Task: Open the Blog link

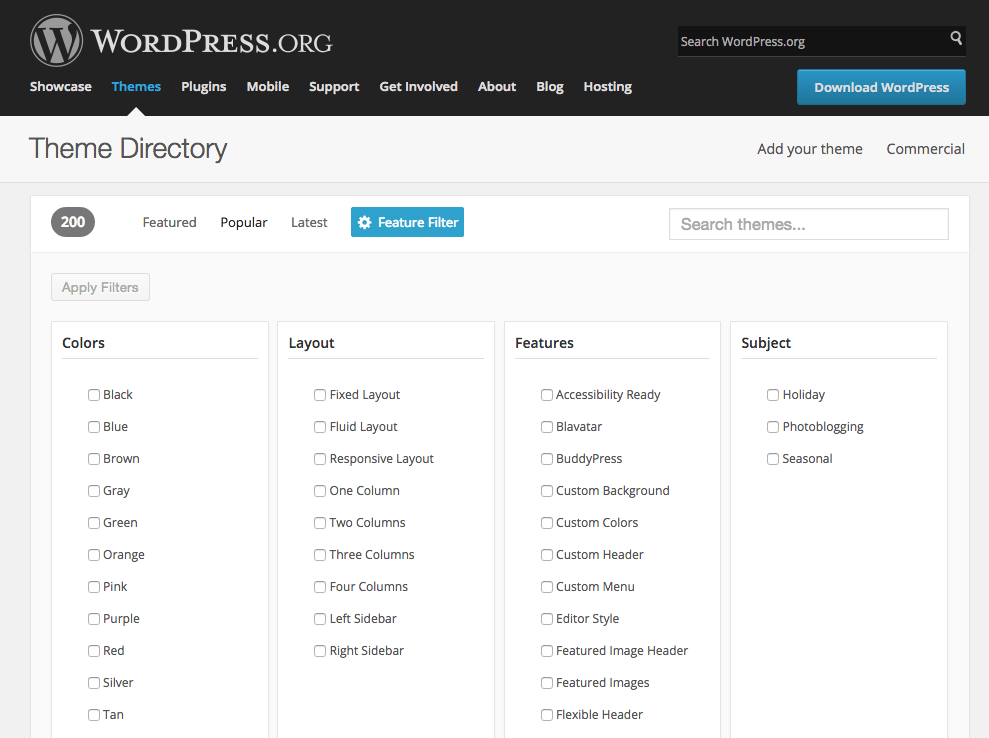Action: [550, 86]
